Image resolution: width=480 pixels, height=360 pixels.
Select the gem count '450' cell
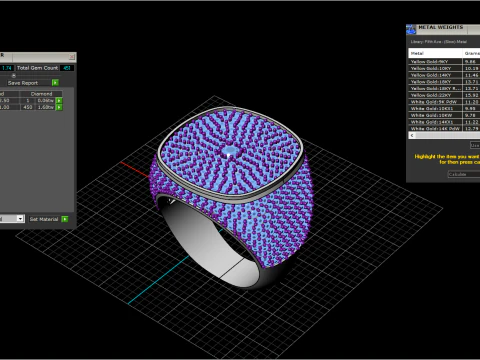(28, 107)
